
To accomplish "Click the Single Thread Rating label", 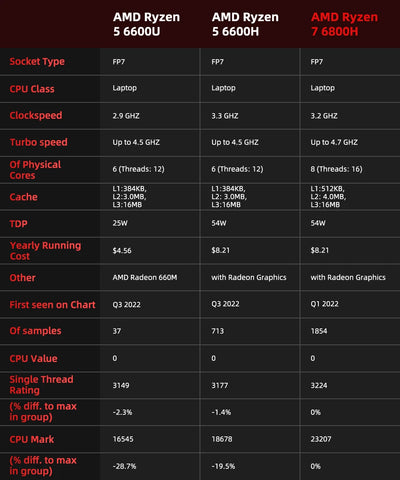I will 41,385.
